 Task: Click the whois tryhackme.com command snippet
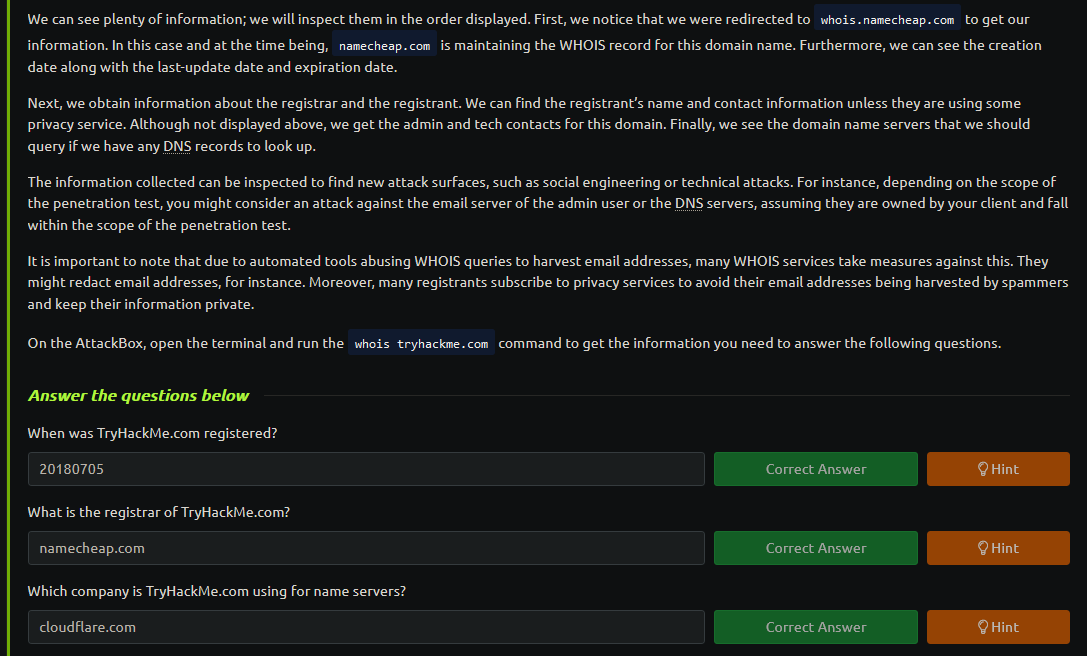coord(421,344)
